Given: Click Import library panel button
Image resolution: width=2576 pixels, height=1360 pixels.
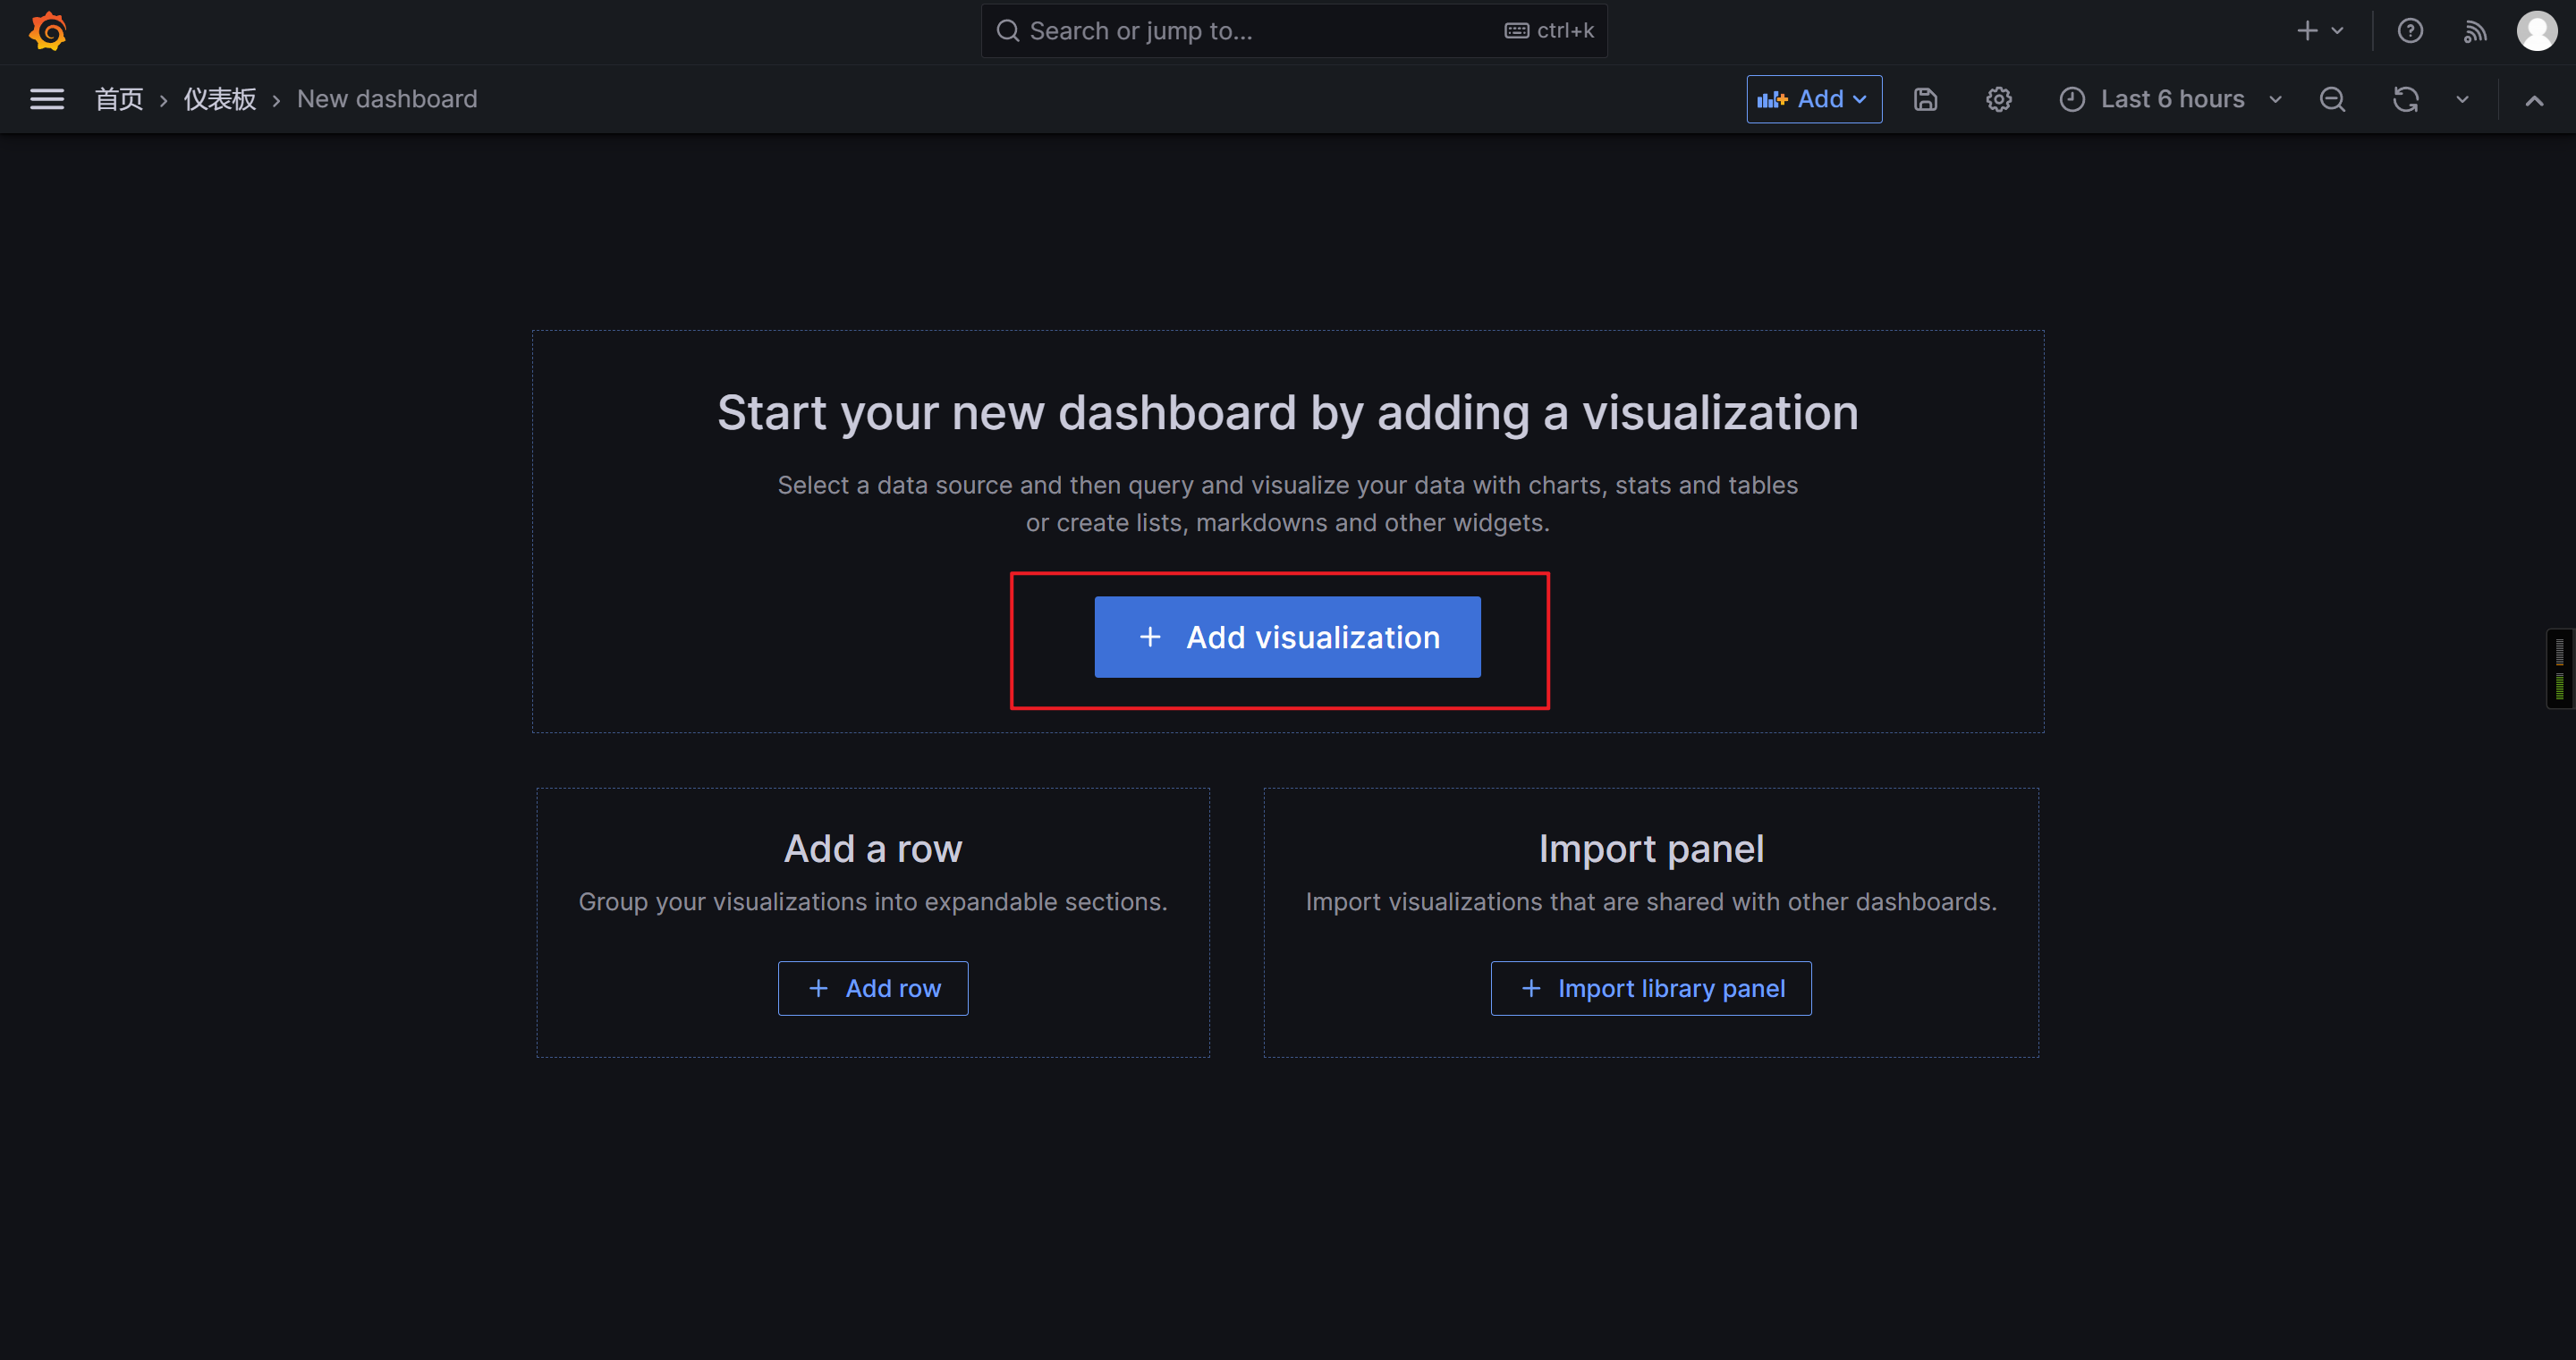Looking at the screenshot, I should 1650,988.
